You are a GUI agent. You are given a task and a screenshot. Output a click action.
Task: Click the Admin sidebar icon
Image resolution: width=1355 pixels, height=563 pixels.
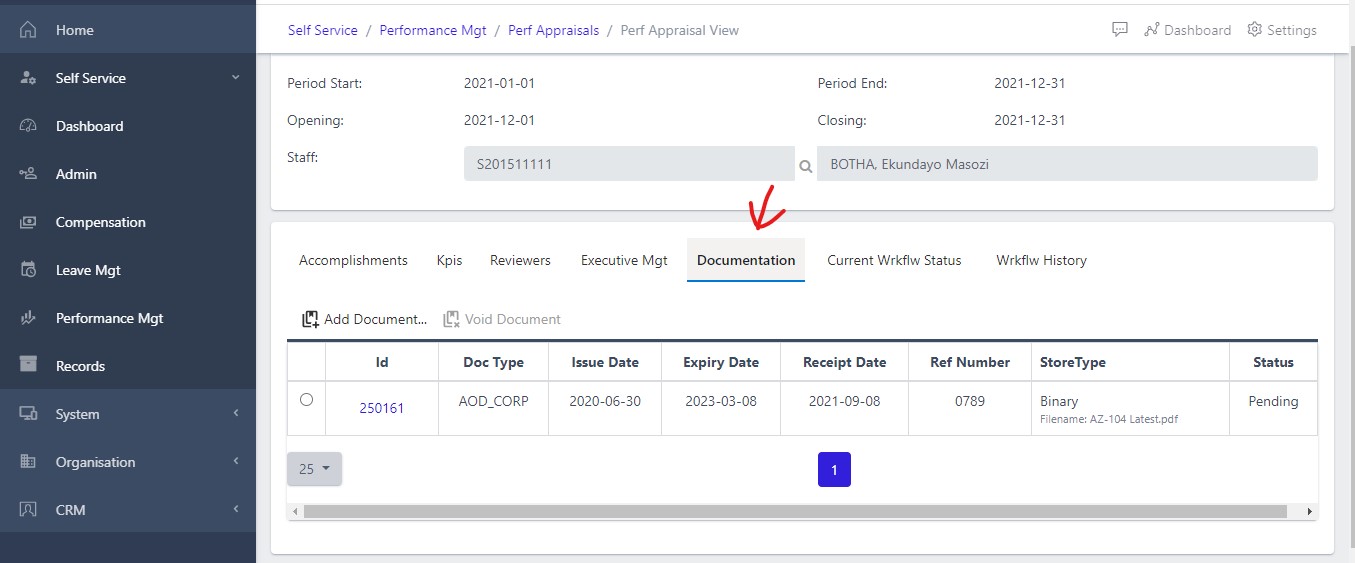pos(28,174)
